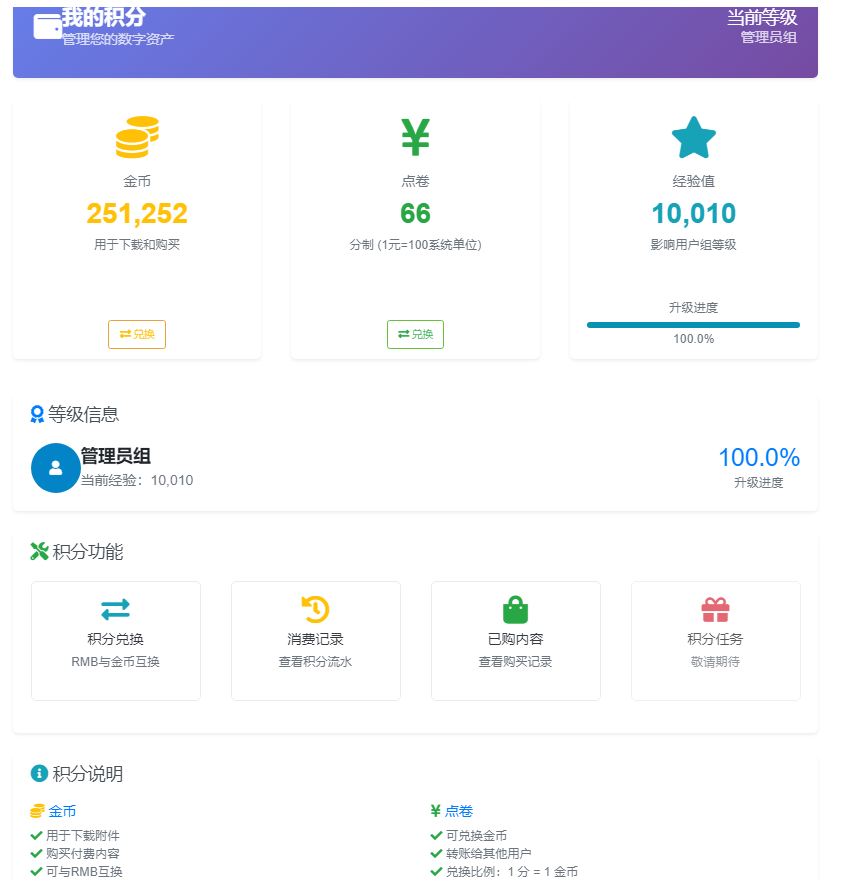Click the 已购内容 shopping bag icon
The image size is (844, 881).
click(x=515, y=609)
